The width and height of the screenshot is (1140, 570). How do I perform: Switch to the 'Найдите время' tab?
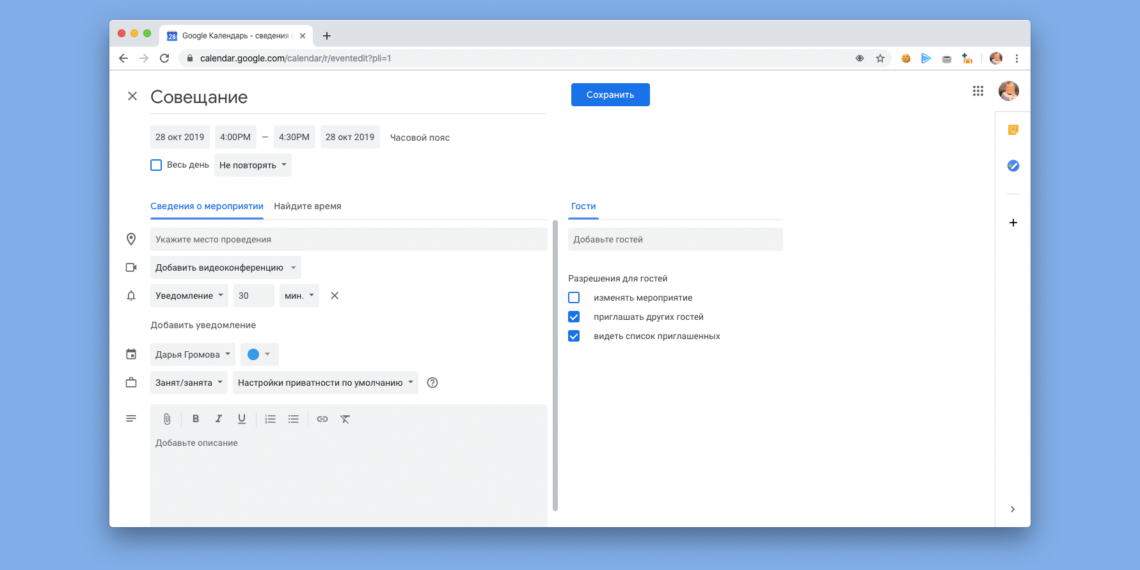coord(307,206)
